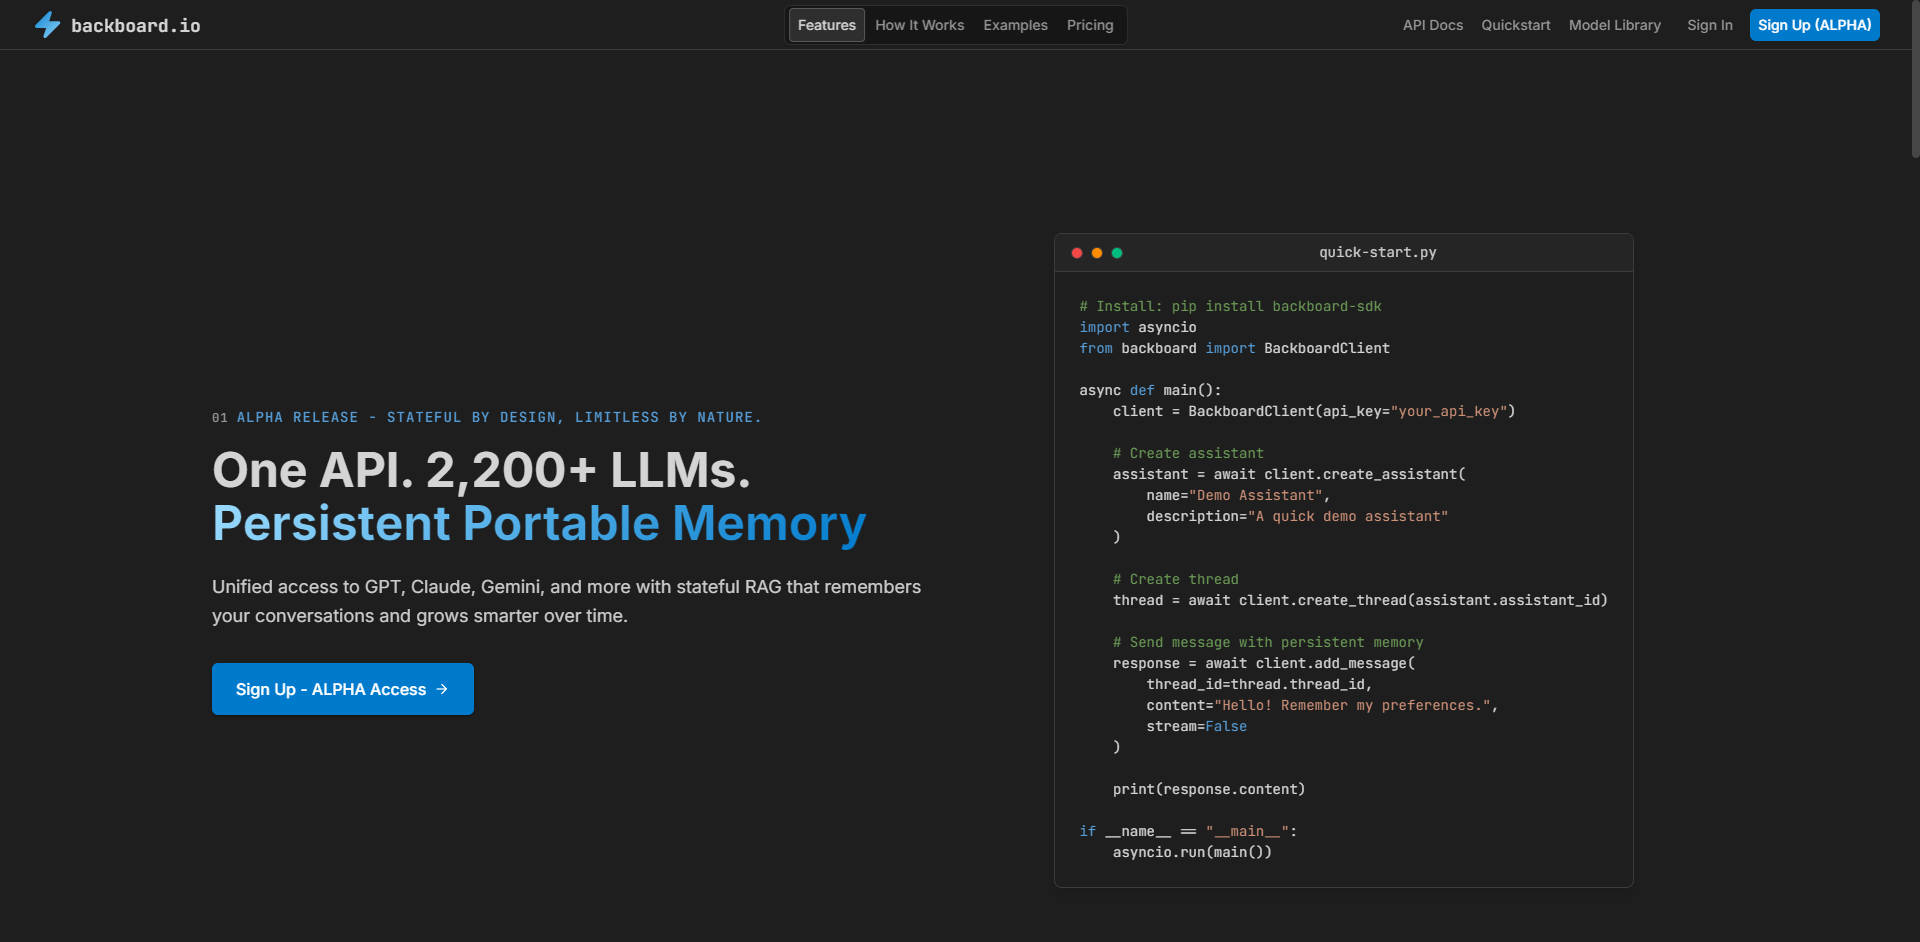Image resolution: width=1920 pixels, height=942 pixels.
Task: Click the lightning bolt logo icon
Action: tap(47, 24)
